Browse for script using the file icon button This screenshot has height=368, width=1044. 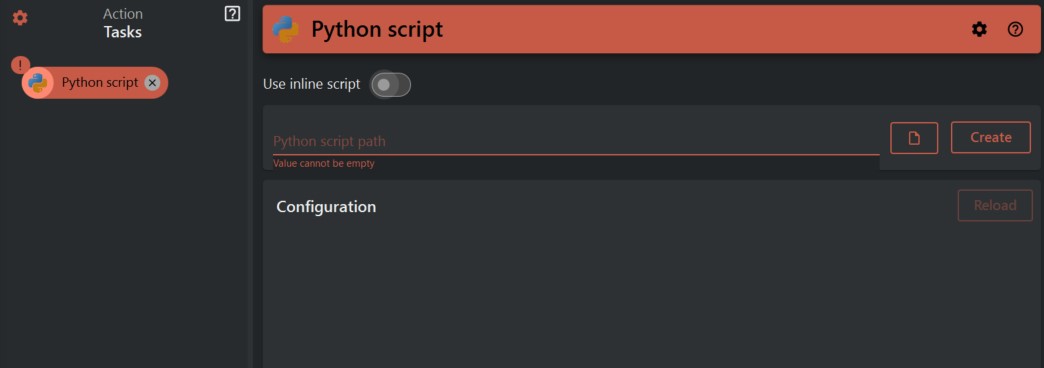(914, 138)
